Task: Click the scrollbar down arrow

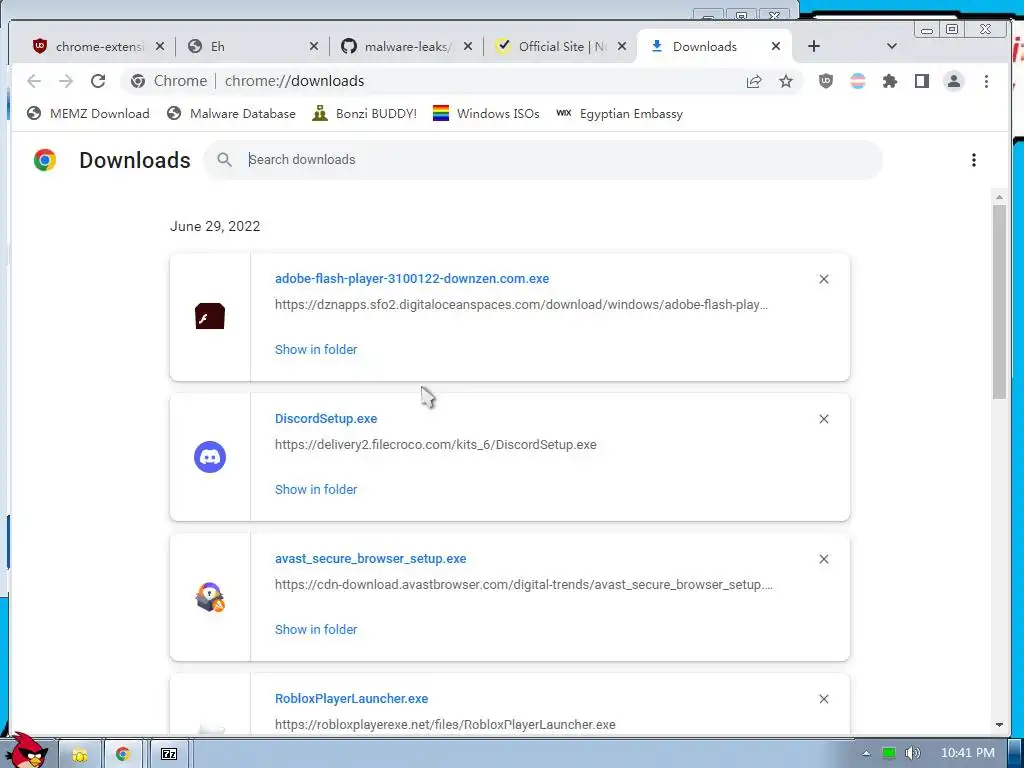Action: (999, 725)
